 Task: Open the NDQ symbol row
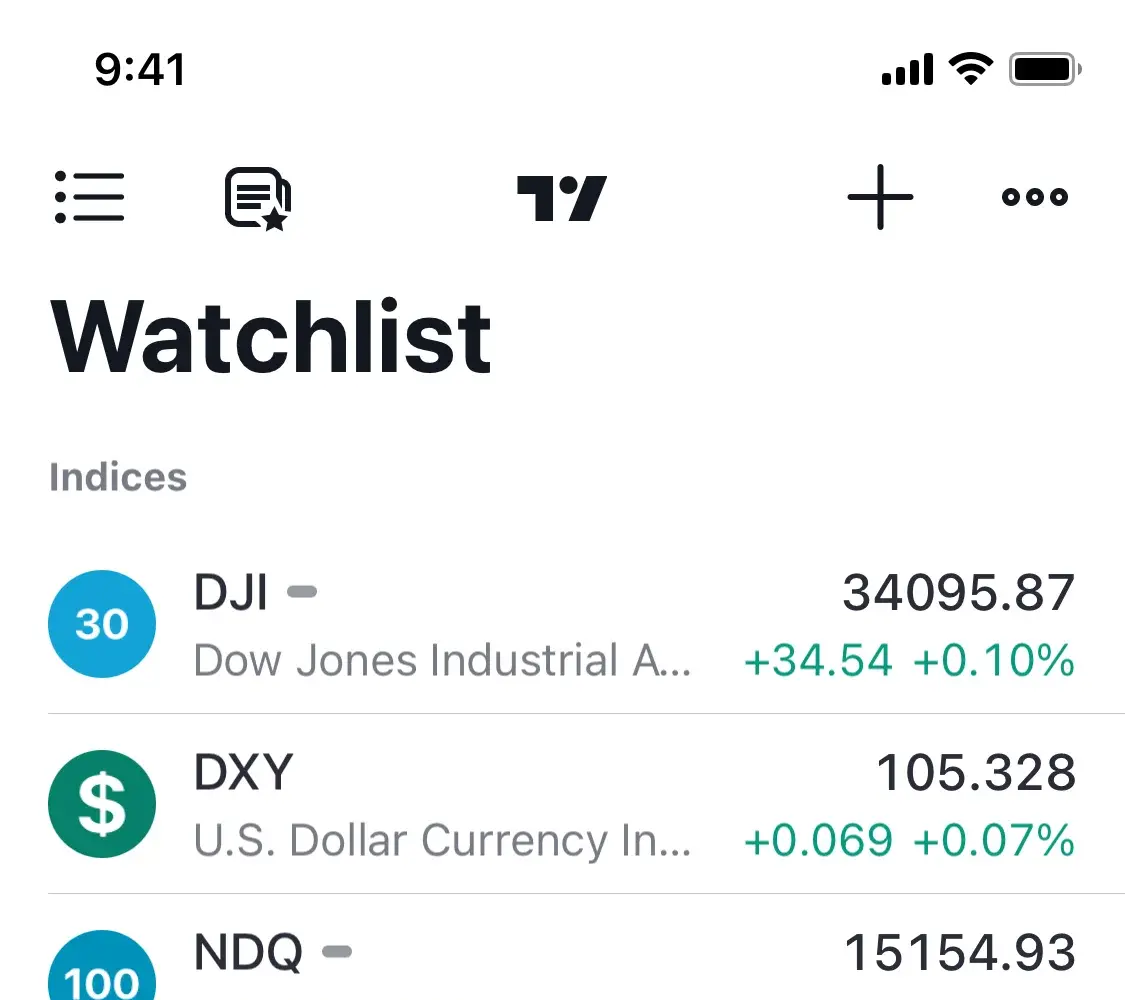pyautogui.click(x=600, y=955)
